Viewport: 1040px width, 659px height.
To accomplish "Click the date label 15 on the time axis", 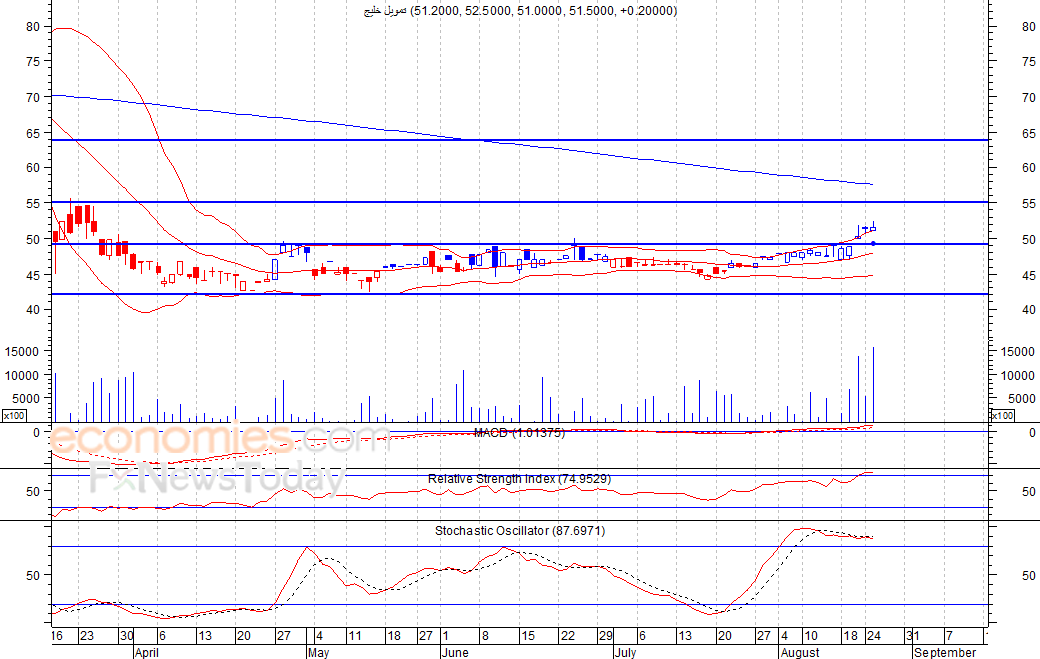I will point(527,636).
